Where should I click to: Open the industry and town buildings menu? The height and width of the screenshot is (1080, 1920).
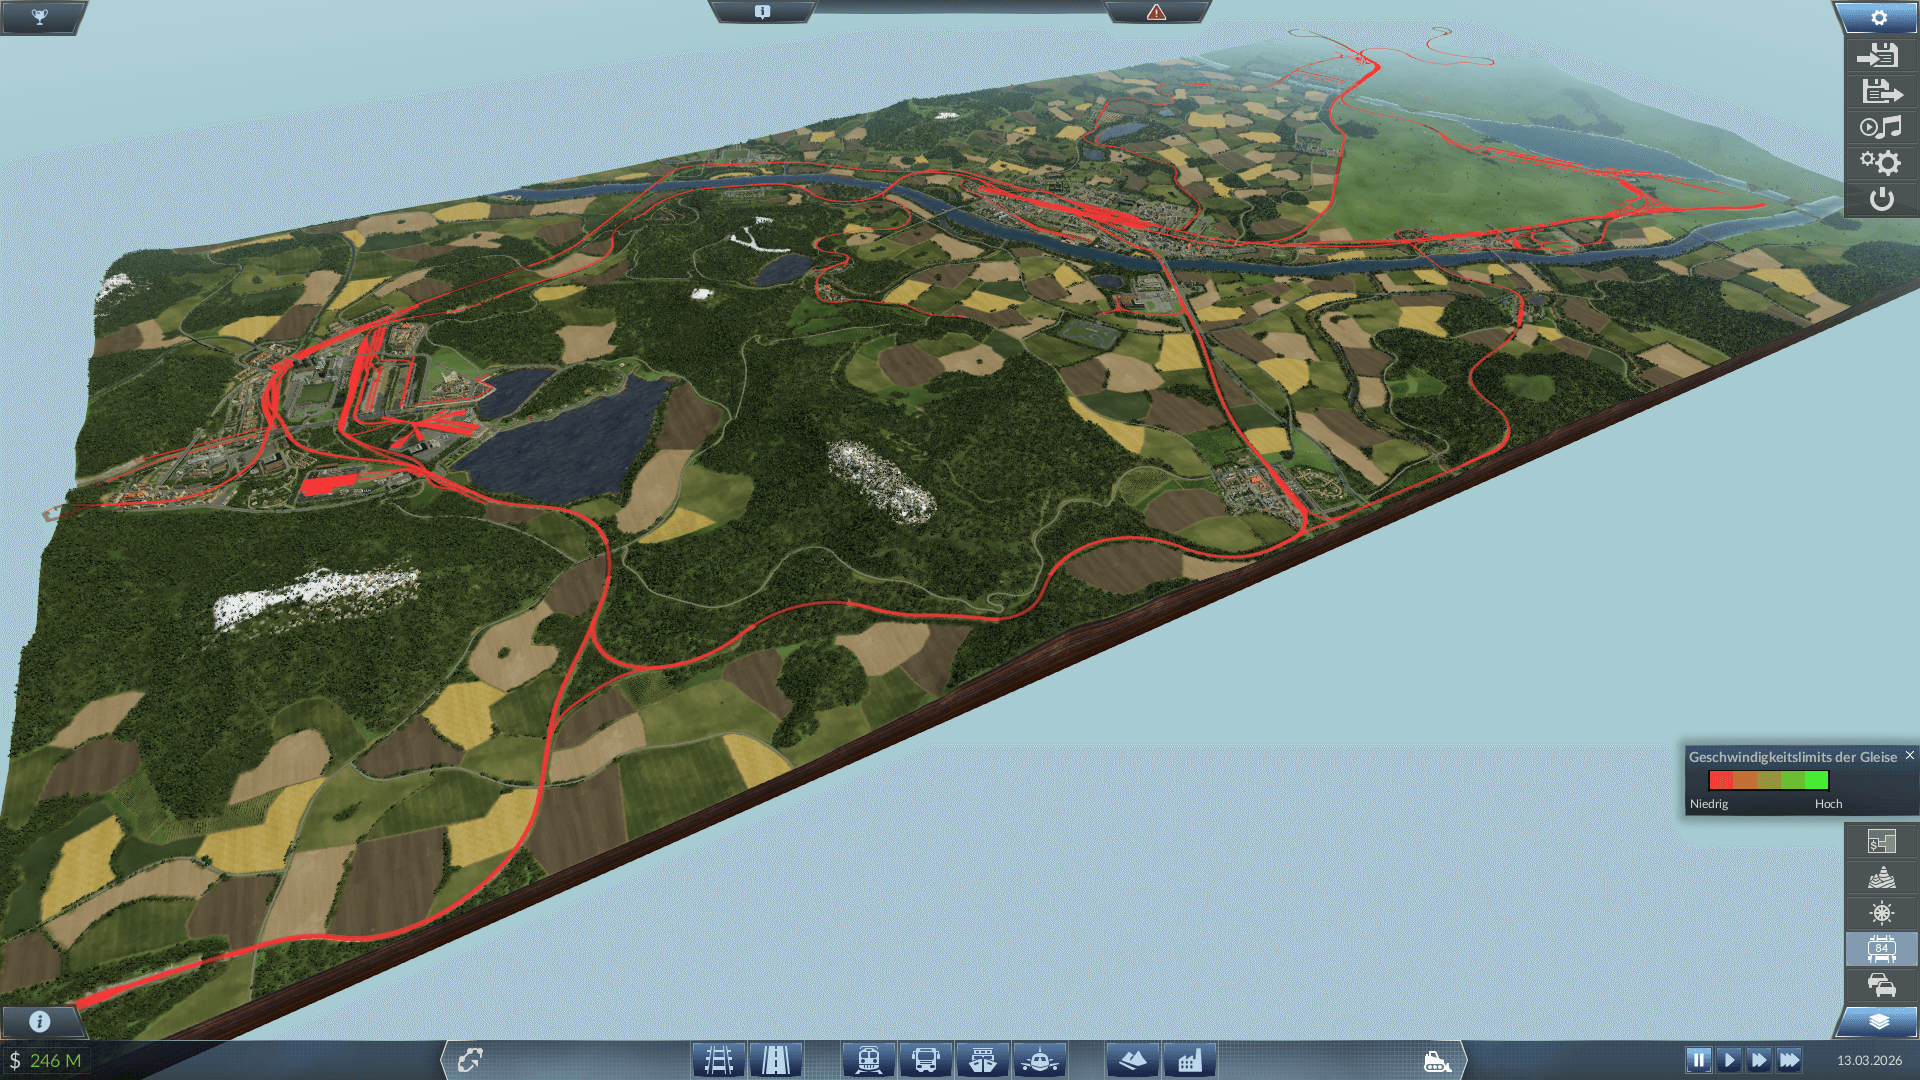click(1190, 1060)
